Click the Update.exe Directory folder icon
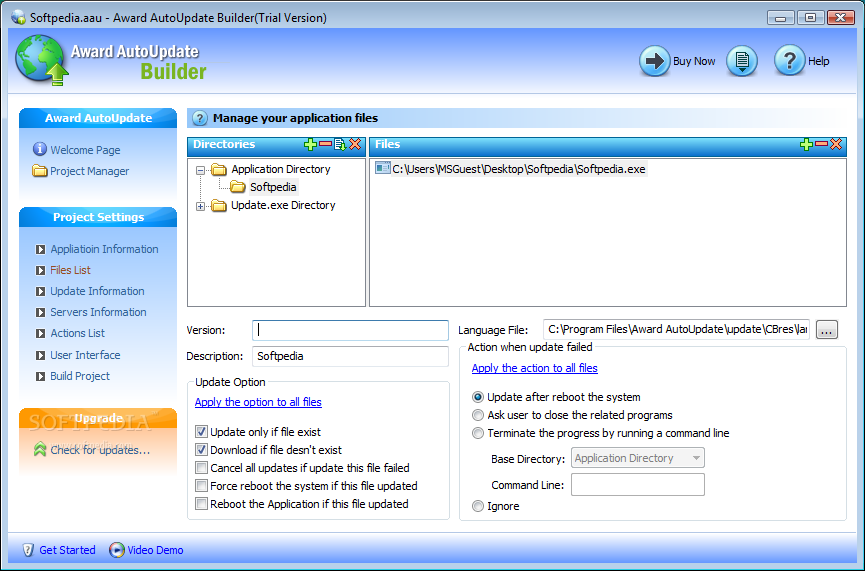This screenshot has width=865, height=571. point(219,205)
